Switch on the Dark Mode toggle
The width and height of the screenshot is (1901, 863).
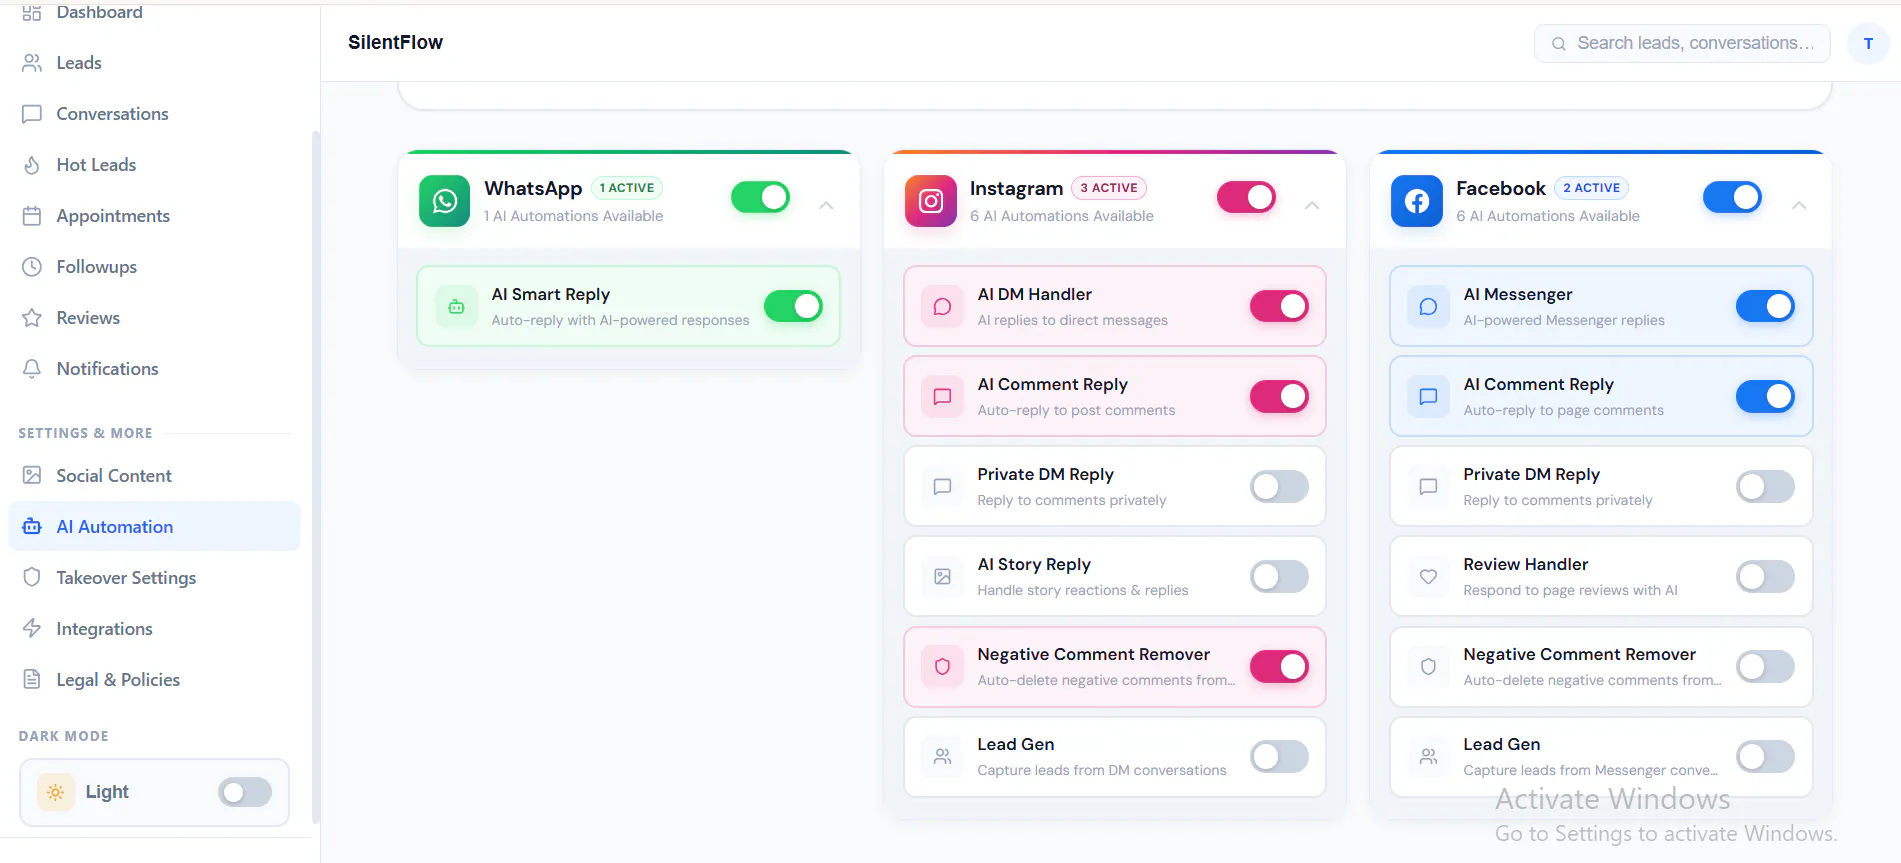pos(245,792)
